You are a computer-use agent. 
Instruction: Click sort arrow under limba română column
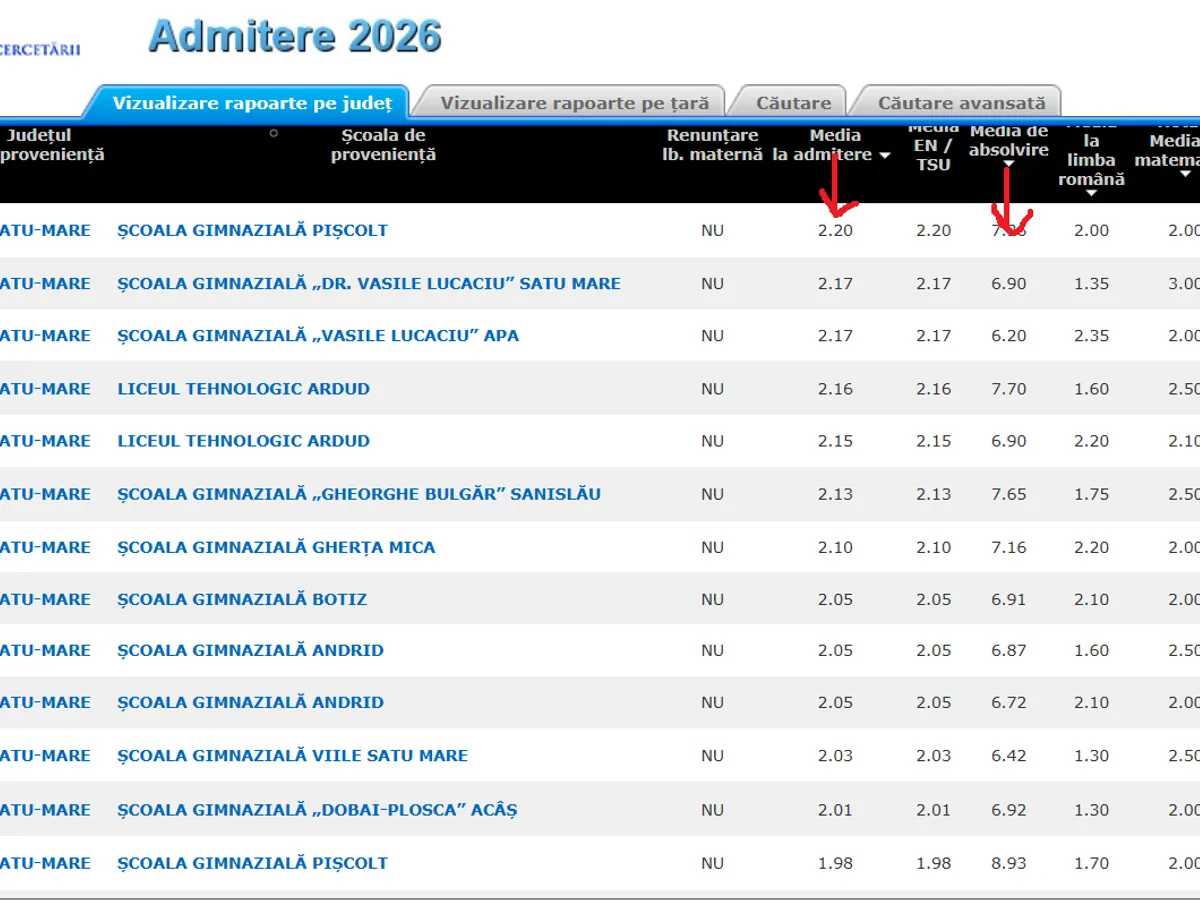[x=1091, y=194]
